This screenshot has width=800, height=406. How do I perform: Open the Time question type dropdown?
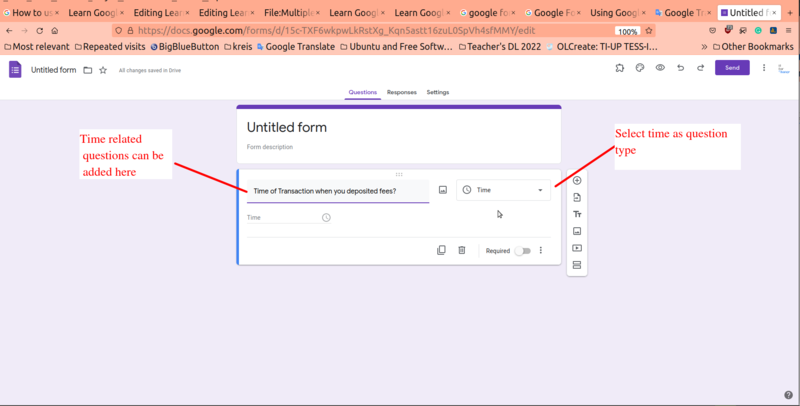504,190
